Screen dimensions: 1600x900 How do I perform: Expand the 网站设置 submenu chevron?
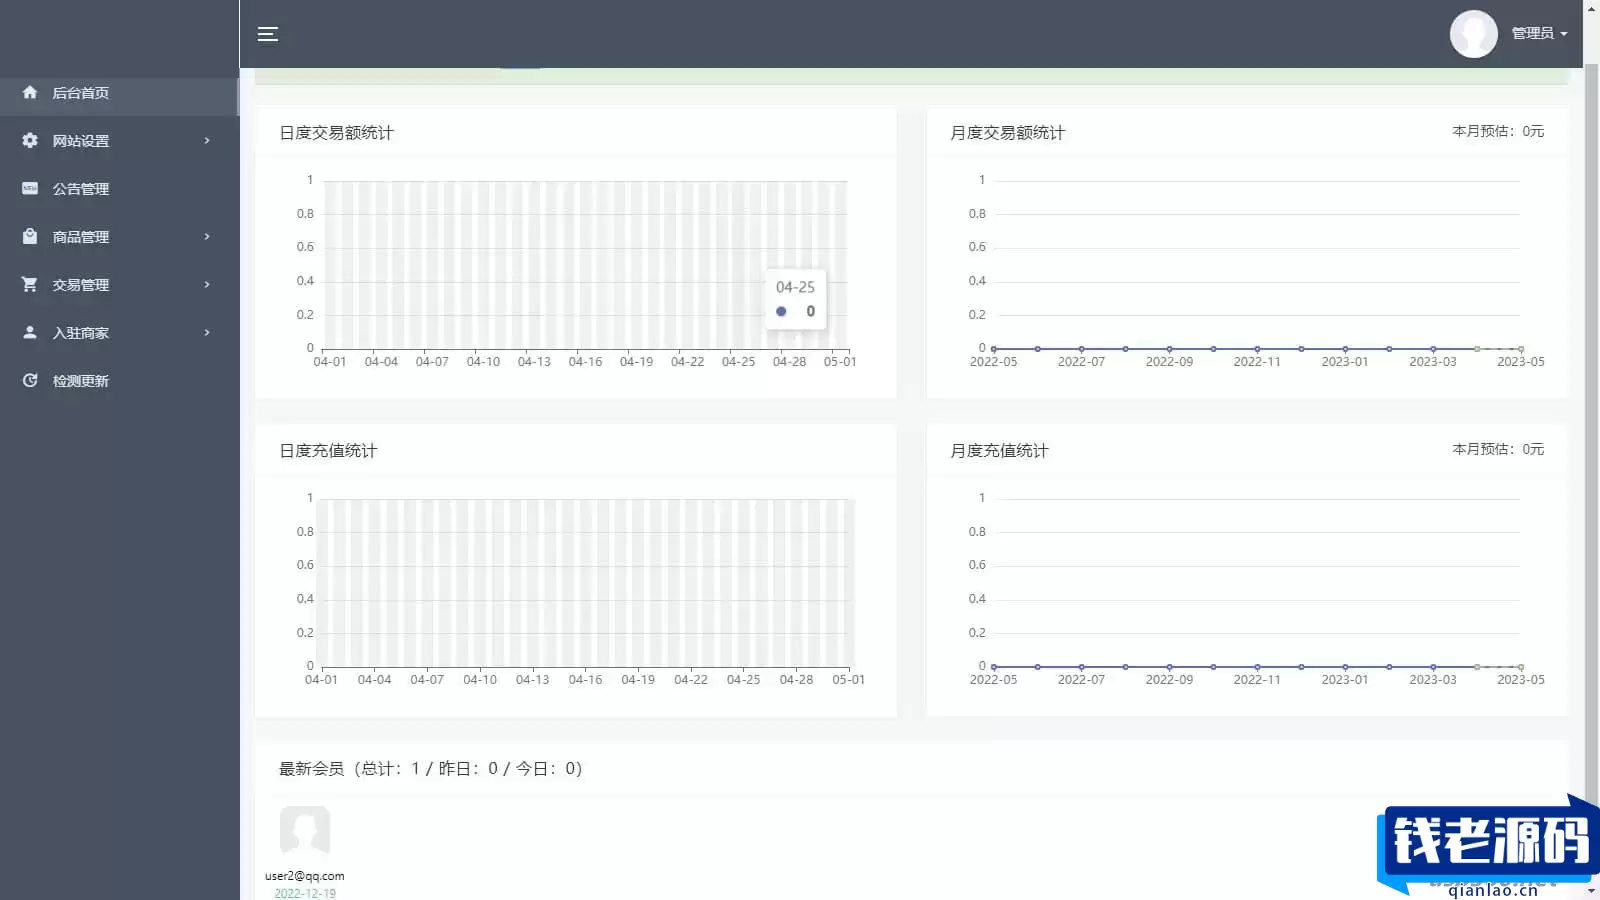pyautogui.click(x=207, y=140)
